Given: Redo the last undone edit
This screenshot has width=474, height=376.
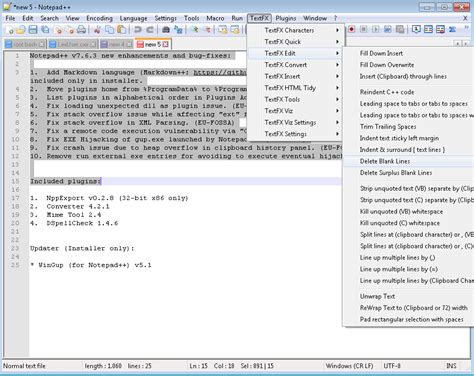Looking at the screenshot, I should 150,30.
